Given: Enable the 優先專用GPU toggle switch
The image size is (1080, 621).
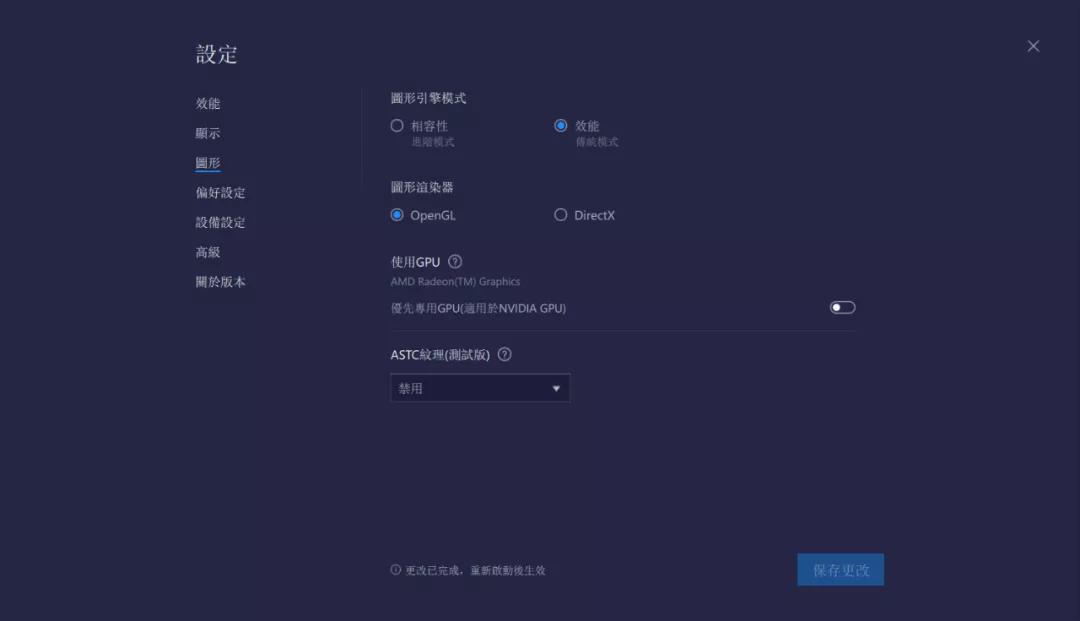Looking at the screenshot, I should click(x=841, y=307).
